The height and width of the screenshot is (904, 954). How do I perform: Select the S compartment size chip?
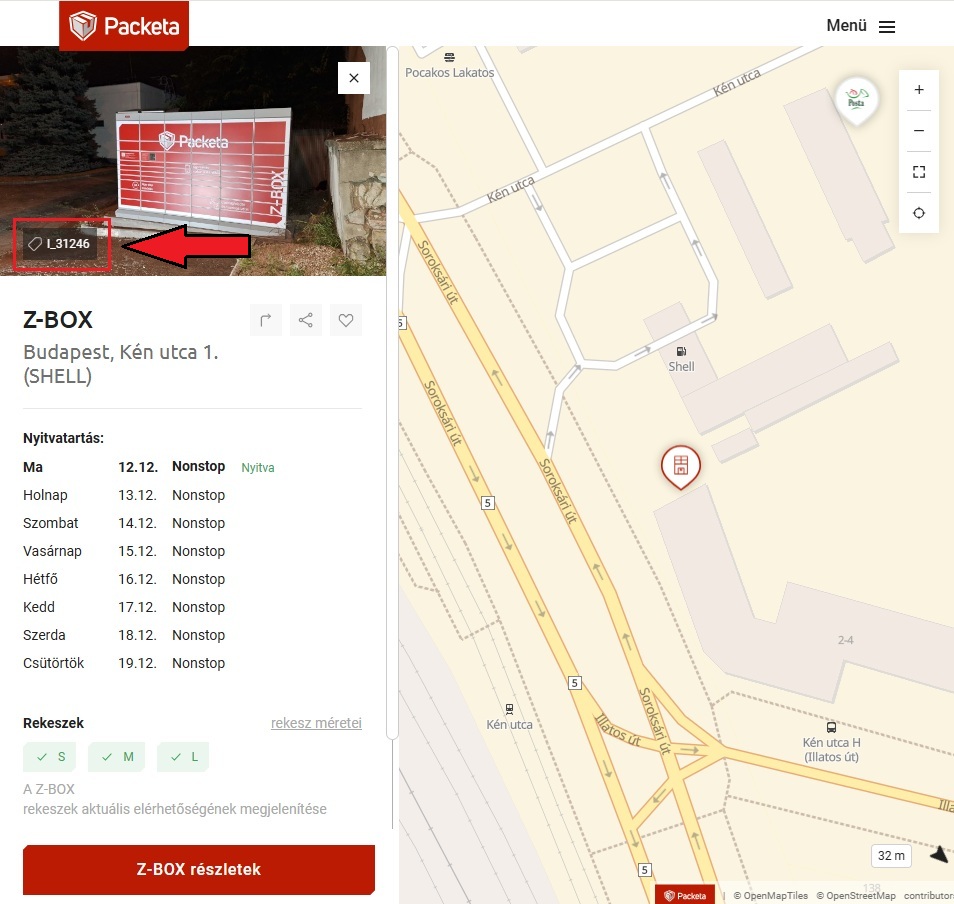click(x=52, y=757)
